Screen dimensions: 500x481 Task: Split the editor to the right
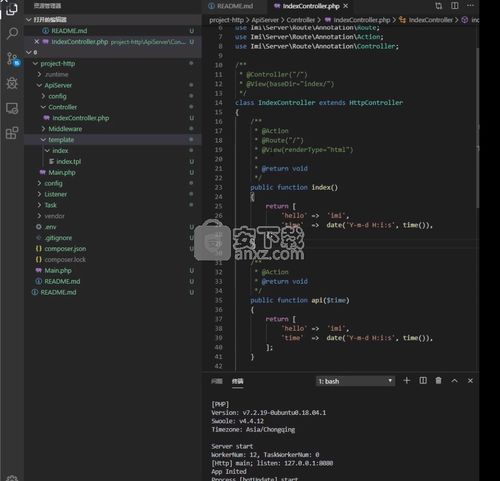[x=455, y=6]
